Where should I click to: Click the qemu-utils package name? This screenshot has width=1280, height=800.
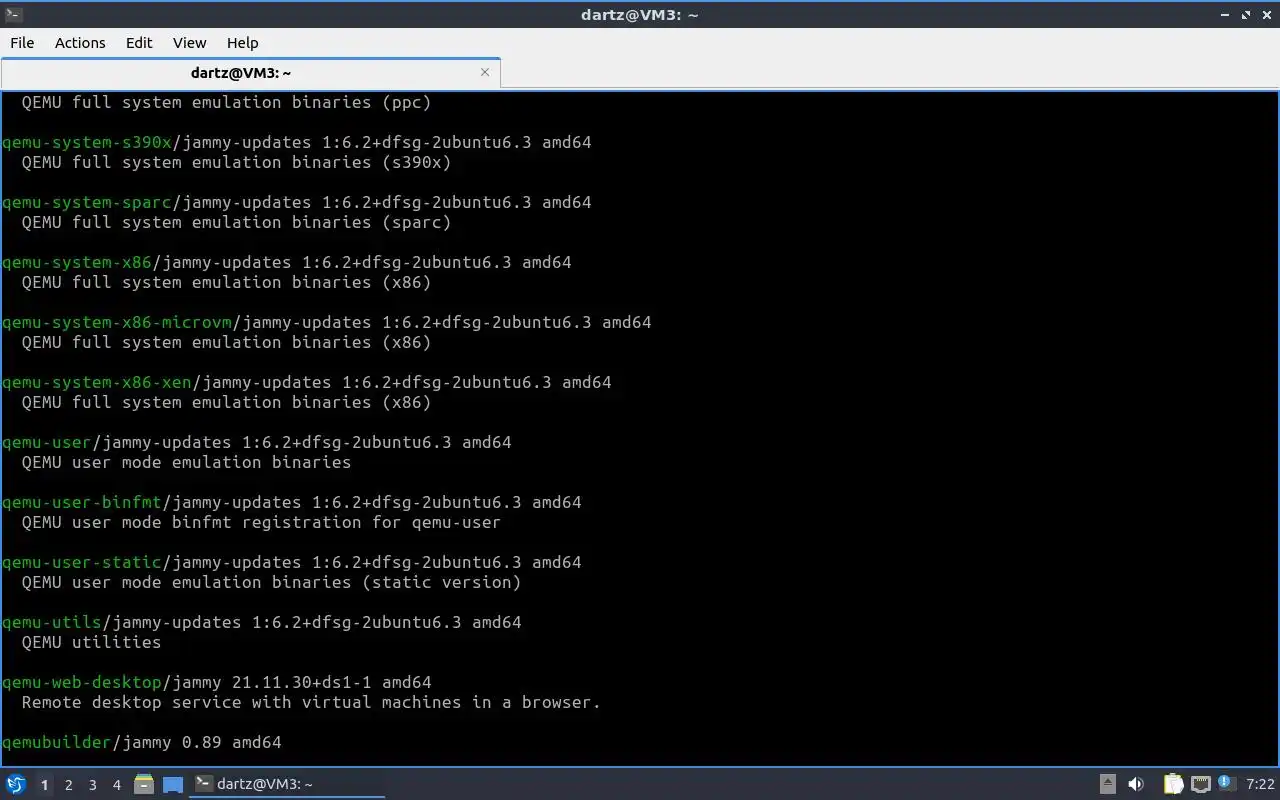coord(52,622)
